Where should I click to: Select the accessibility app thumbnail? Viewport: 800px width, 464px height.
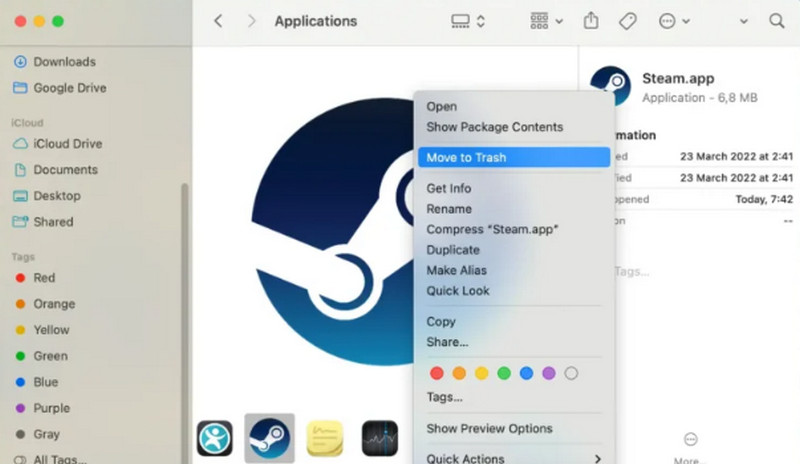215,438
